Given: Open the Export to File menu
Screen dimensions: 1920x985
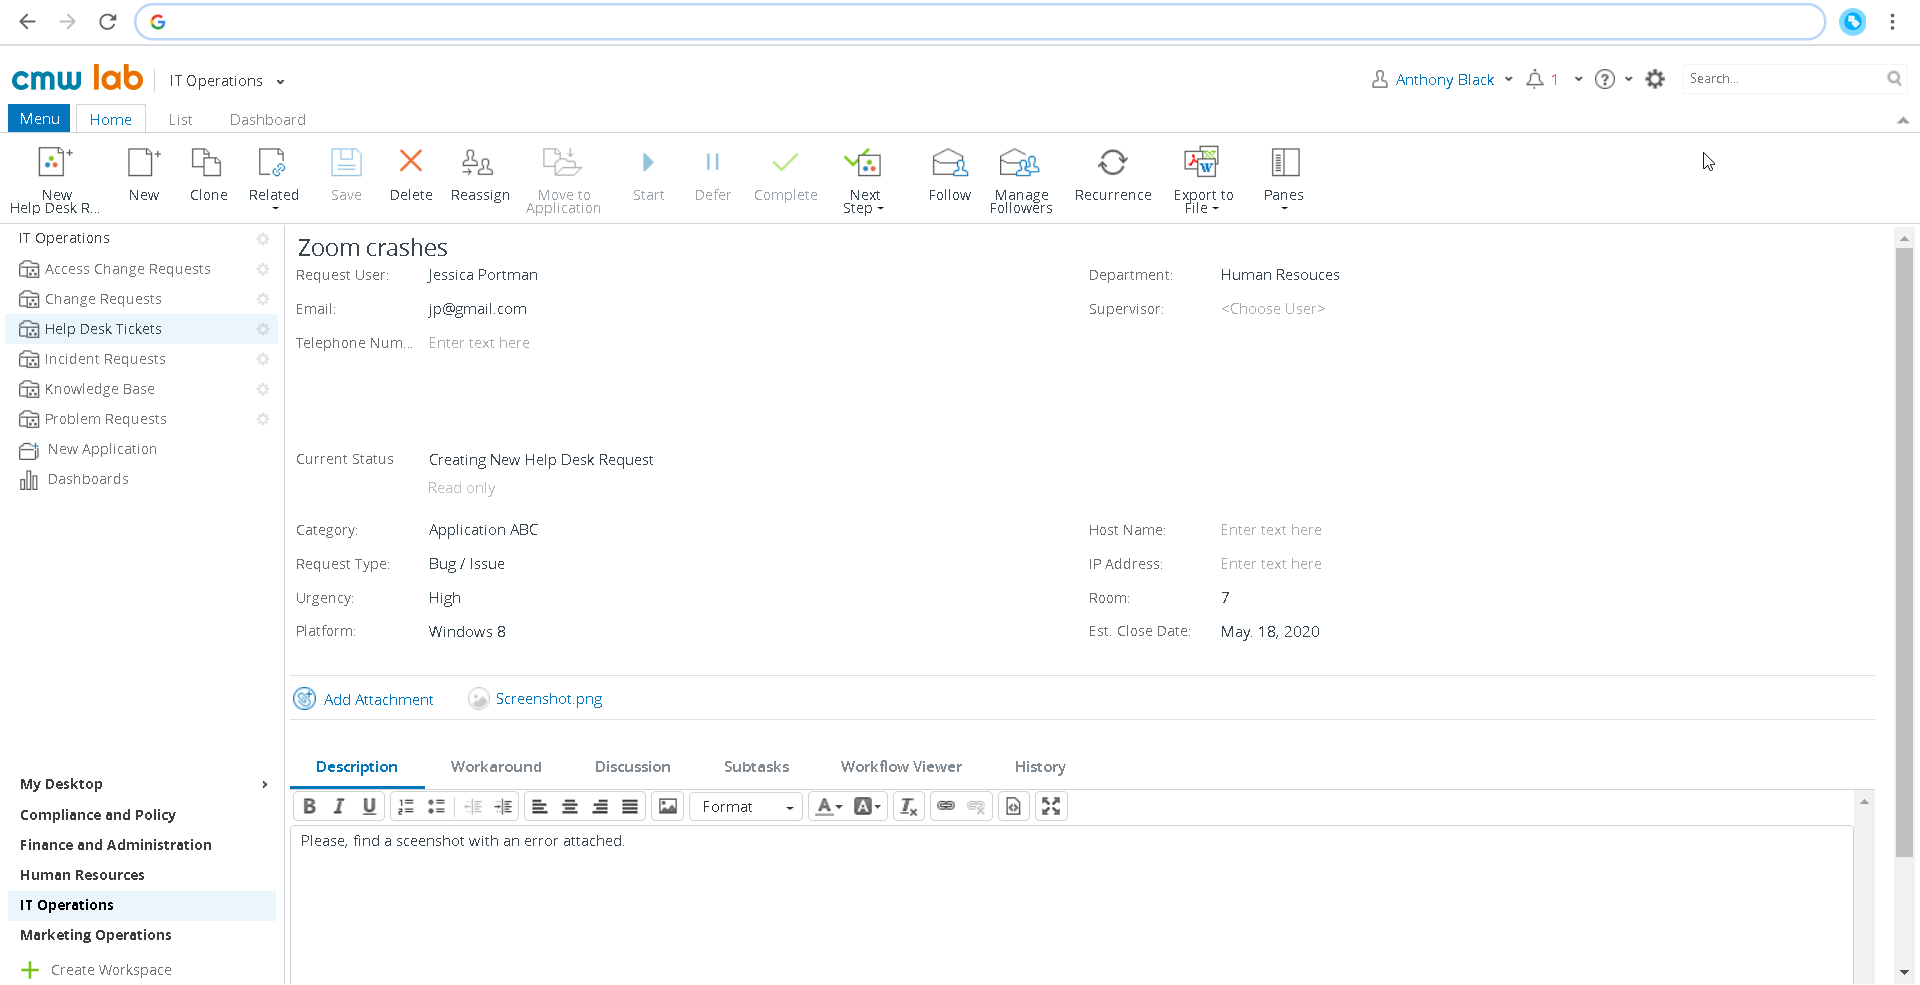Looking at the screenshot, I should pos(1202,180).
